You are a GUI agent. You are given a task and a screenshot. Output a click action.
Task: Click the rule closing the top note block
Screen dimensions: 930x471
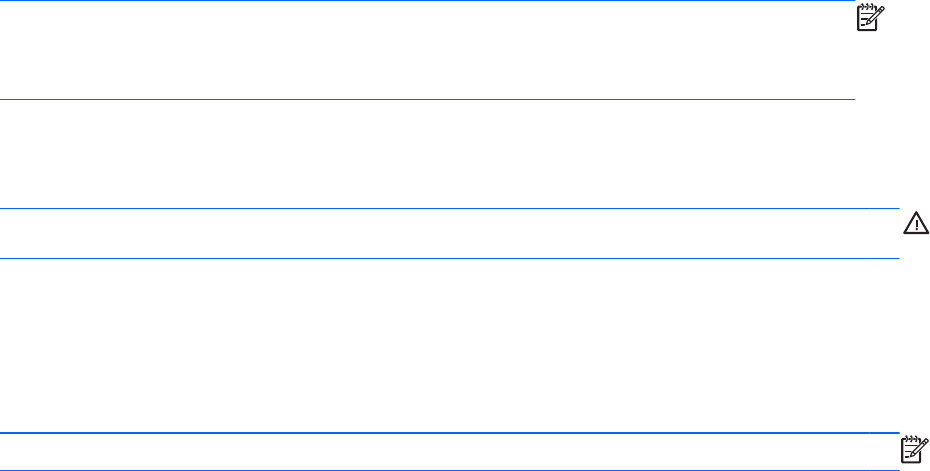click(x=427, y=99)
